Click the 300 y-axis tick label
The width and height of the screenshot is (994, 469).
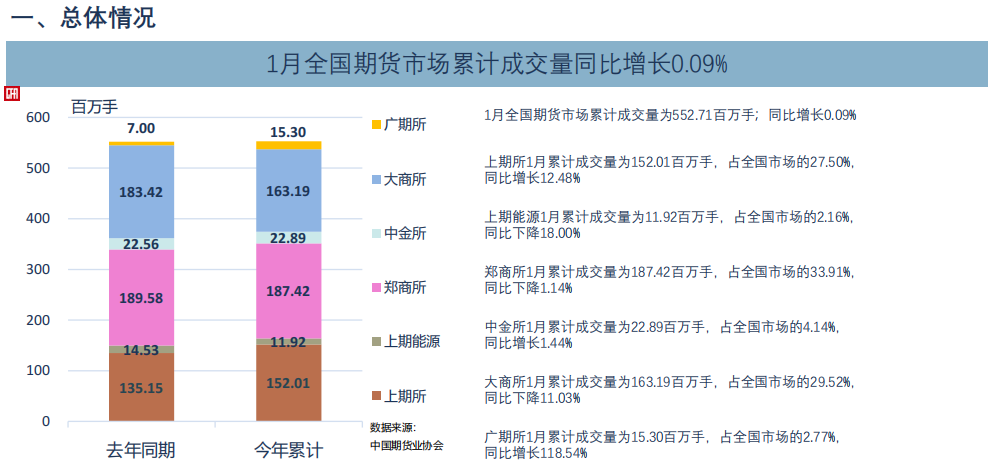[38, 269]
